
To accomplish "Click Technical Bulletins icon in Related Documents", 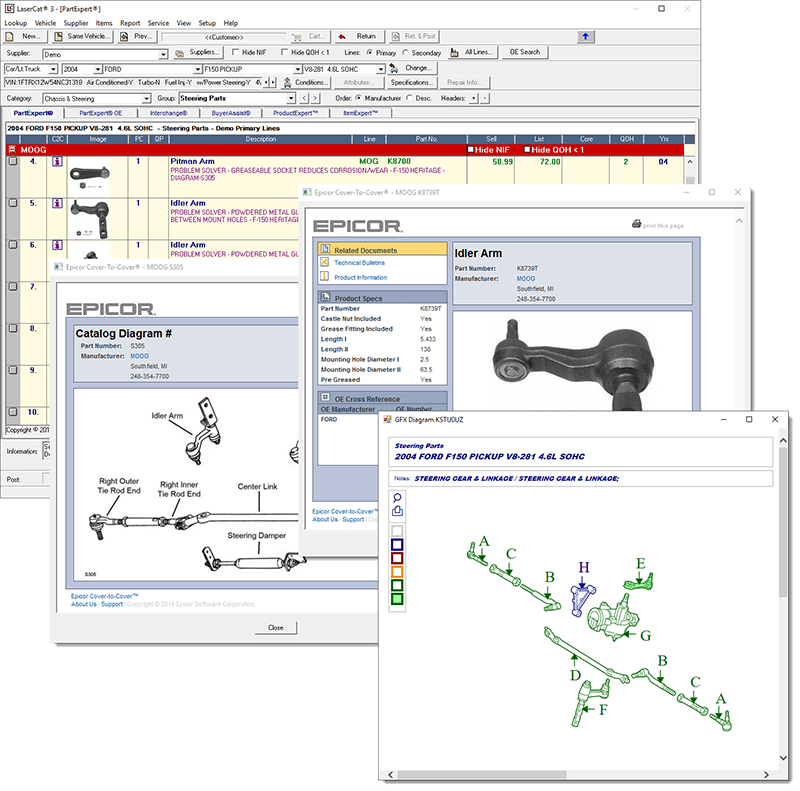I will [324, 262].
